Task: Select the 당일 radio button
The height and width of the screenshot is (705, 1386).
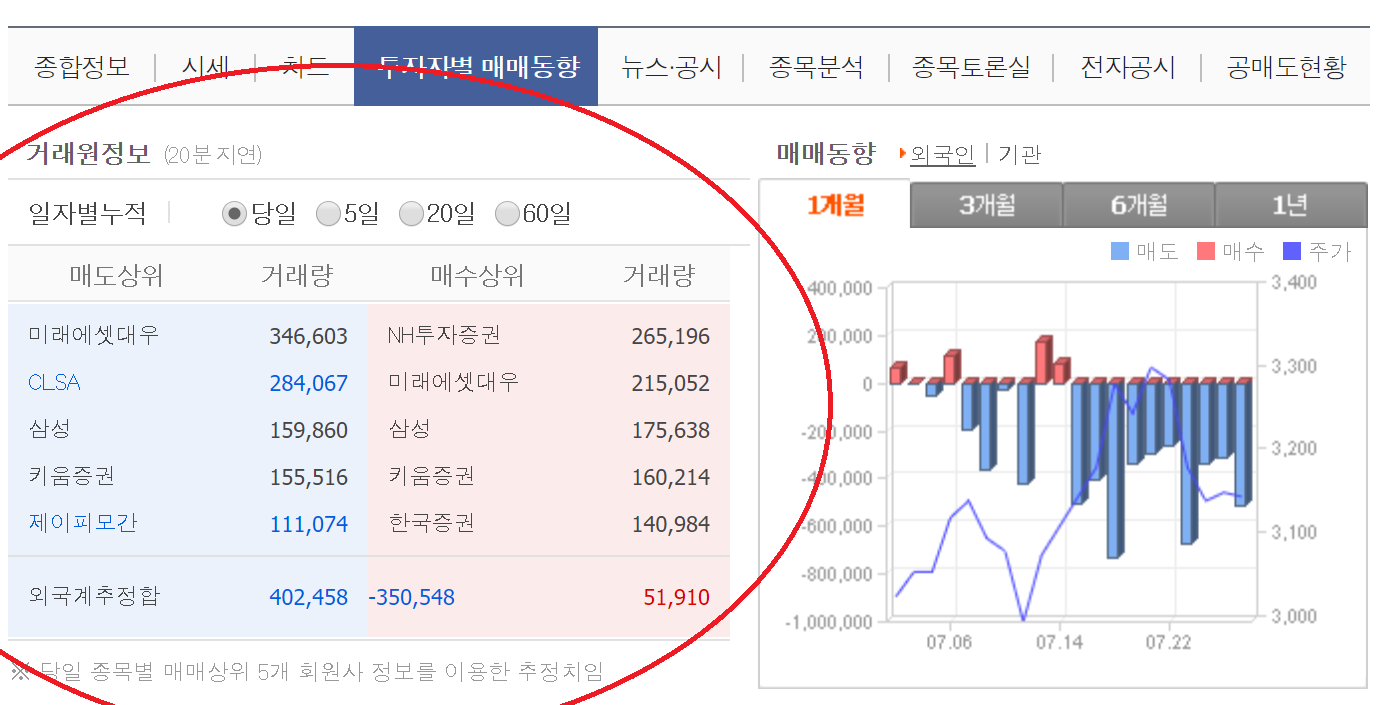Action: coord(234,214)
